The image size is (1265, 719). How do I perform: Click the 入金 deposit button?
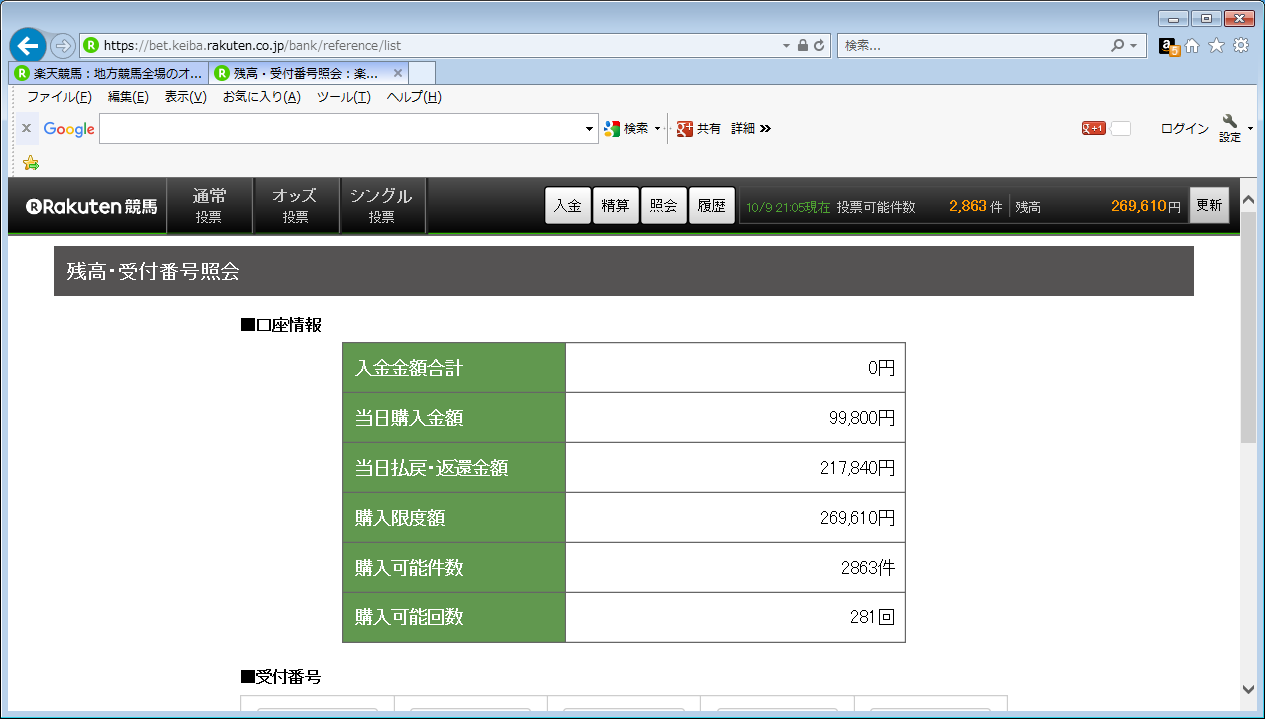tap(567, 206)
